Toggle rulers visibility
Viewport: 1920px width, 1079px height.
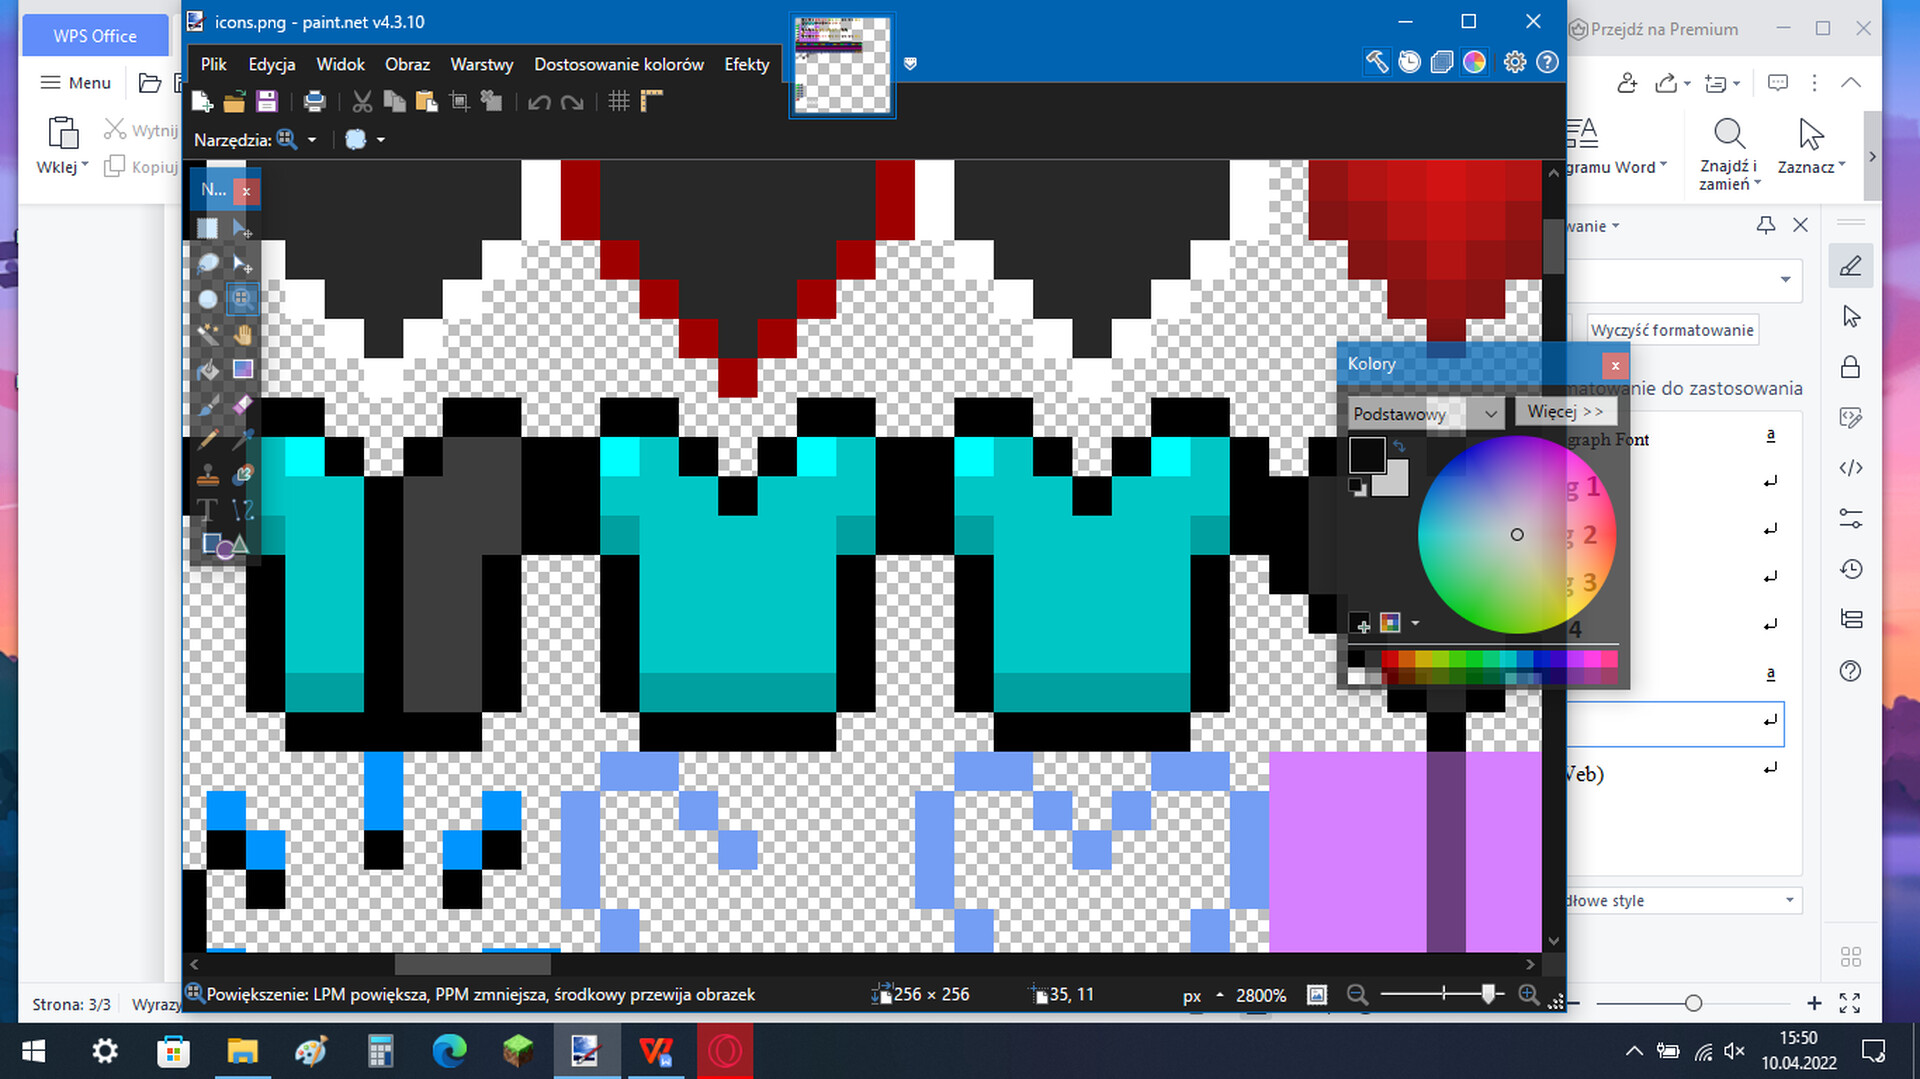[x=652, y=101]
